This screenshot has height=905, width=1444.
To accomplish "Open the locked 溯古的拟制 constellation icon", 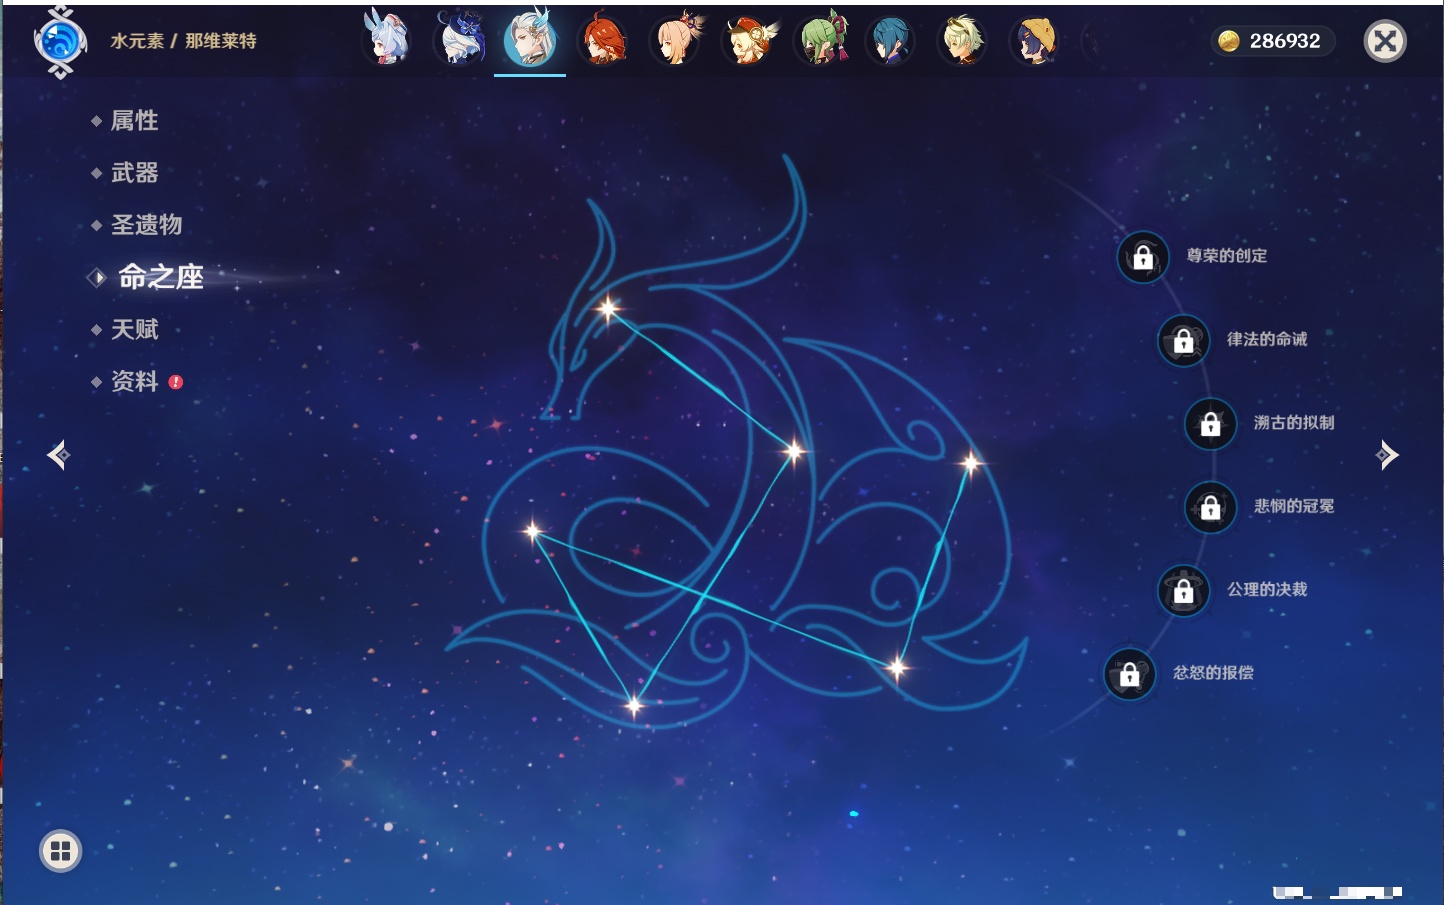I will (x=1210, y=424).
